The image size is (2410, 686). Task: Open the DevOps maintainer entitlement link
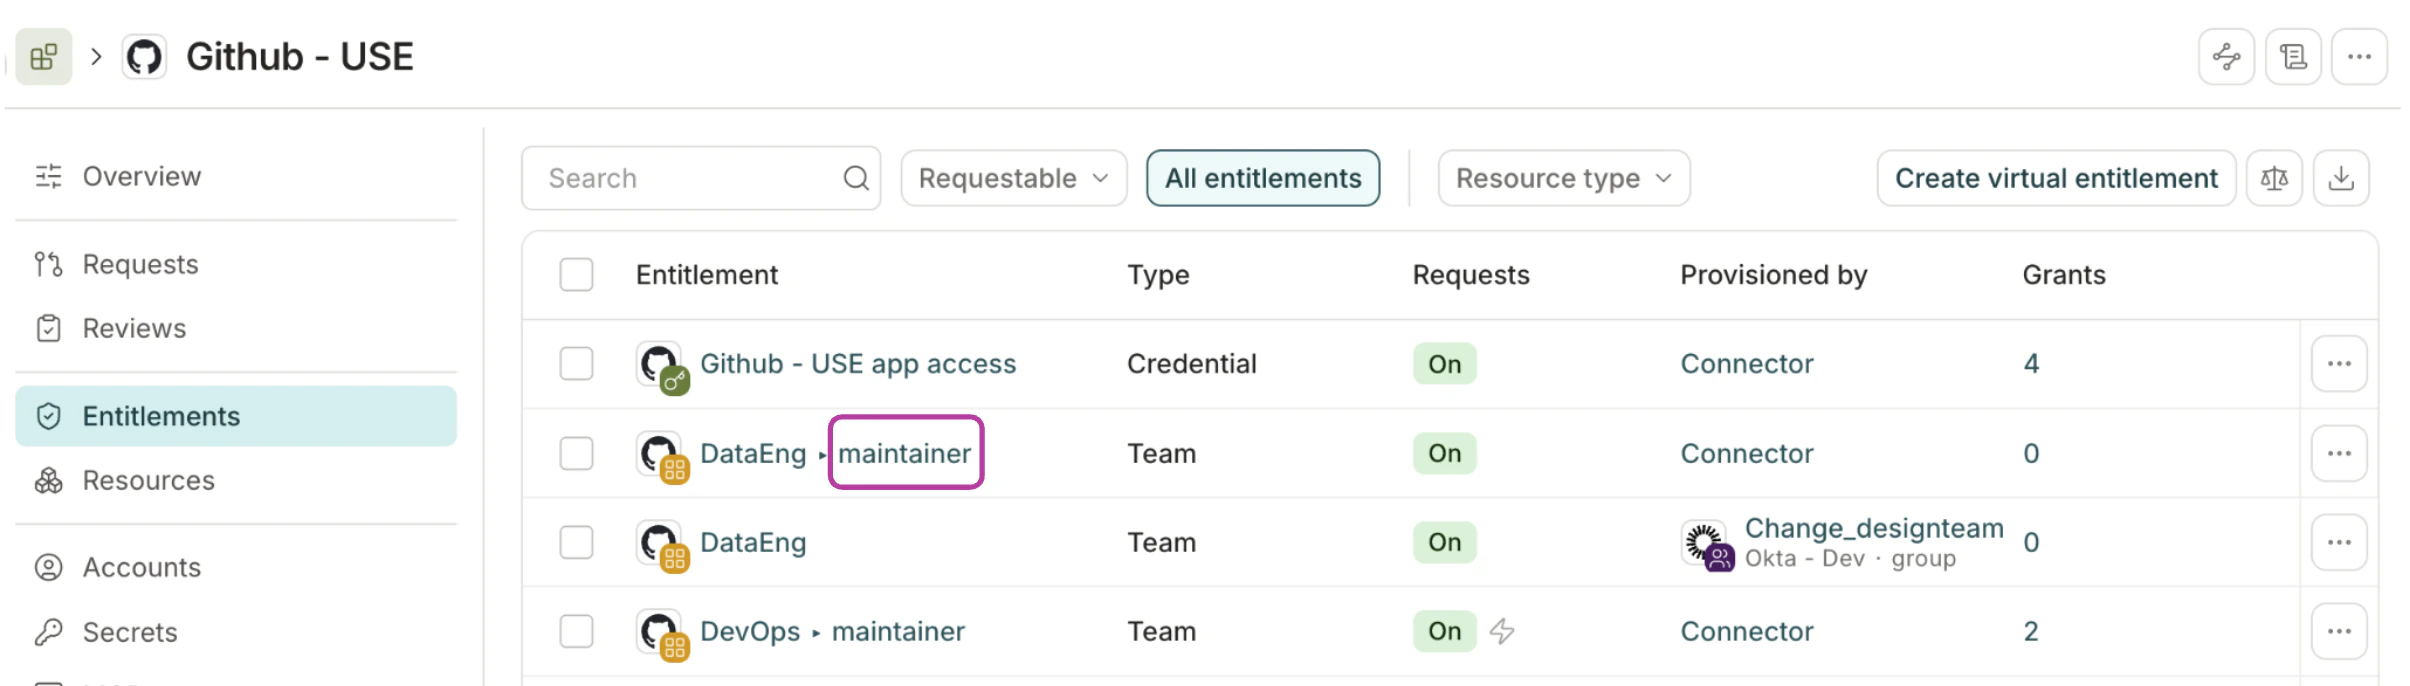tap(832, 631)
